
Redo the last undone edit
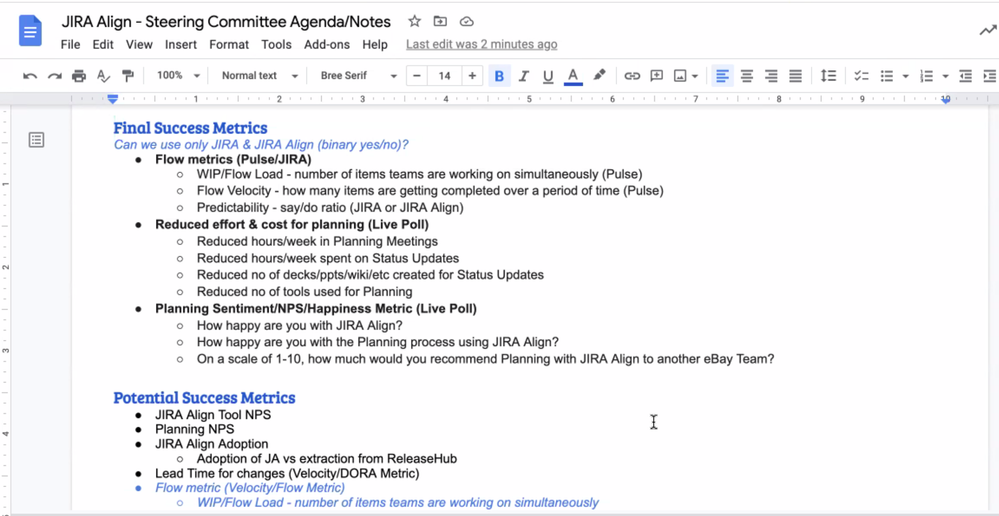point(54,76)
